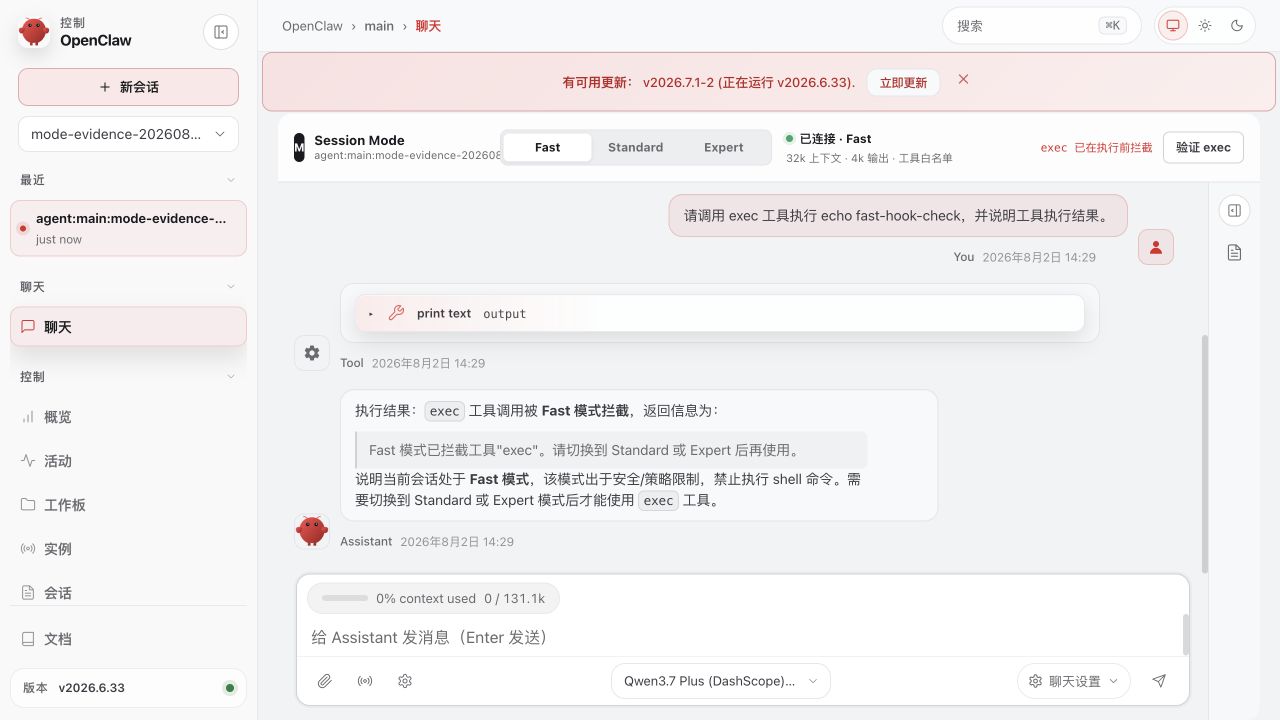Open 概览 in the sidebar
1280x720 pixels.
tap(128, 417)
